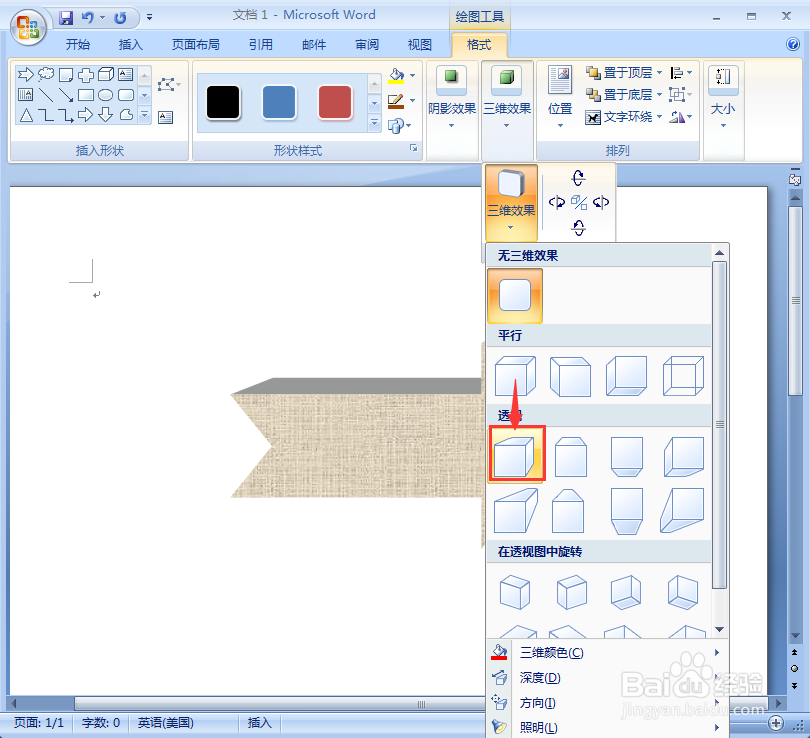
Task: Open the 引用 tab
Action: tap(260, 45)
